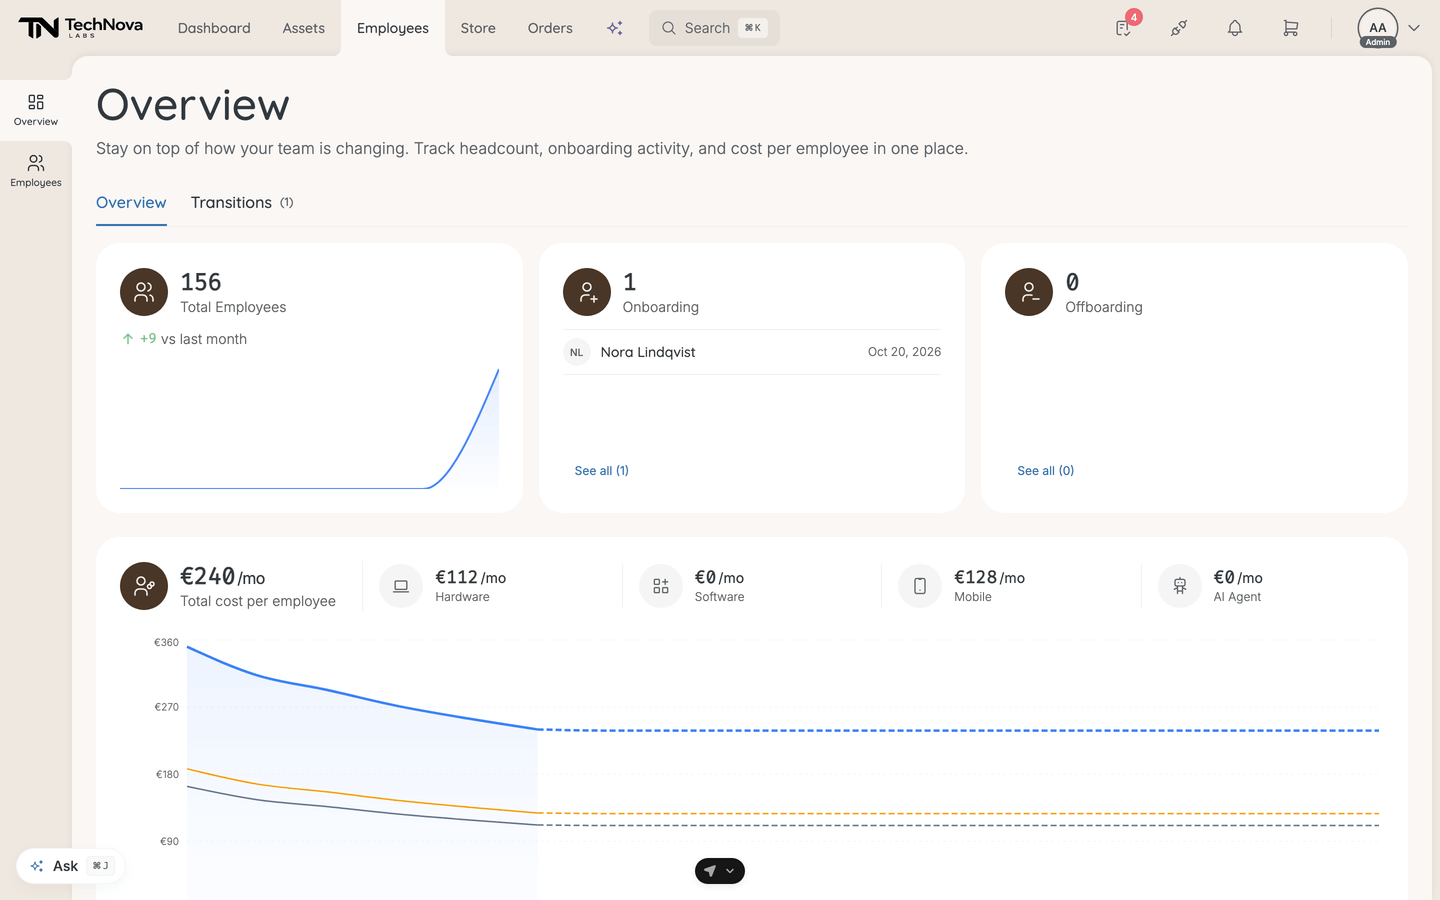This screenshot has width=1440, height=900.
Task: Click the AA Admin avatar
Action: pos(1378,28)
